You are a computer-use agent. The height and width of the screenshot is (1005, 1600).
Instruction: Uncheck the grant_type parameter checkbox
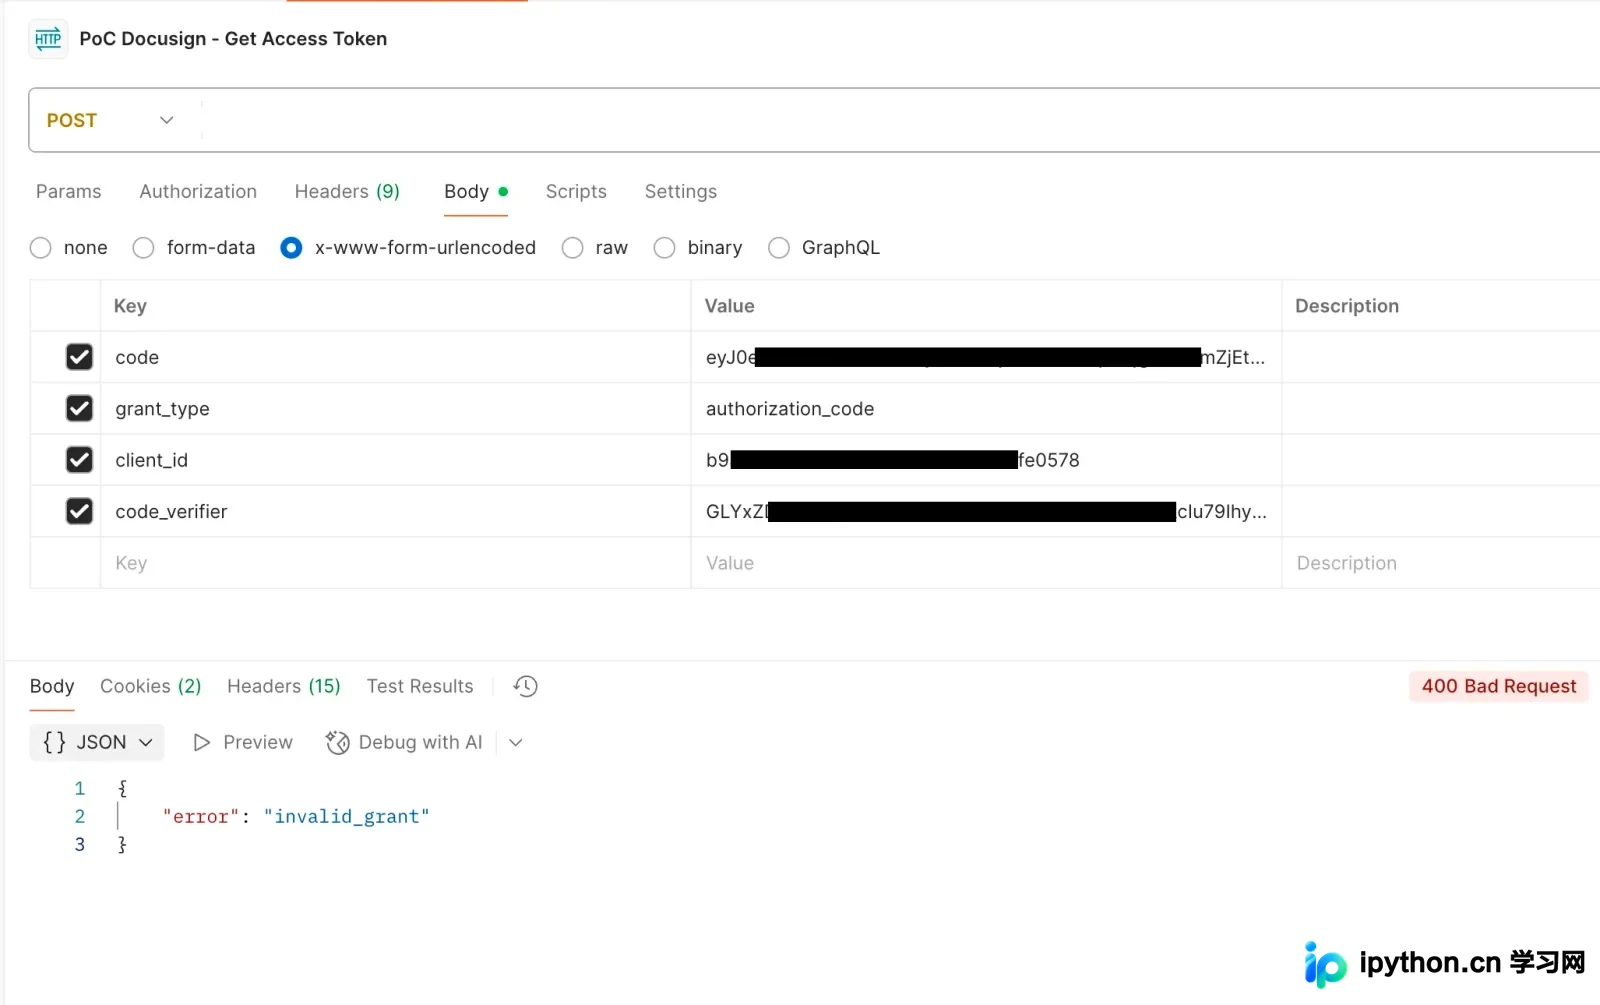(x=79, y=408)
